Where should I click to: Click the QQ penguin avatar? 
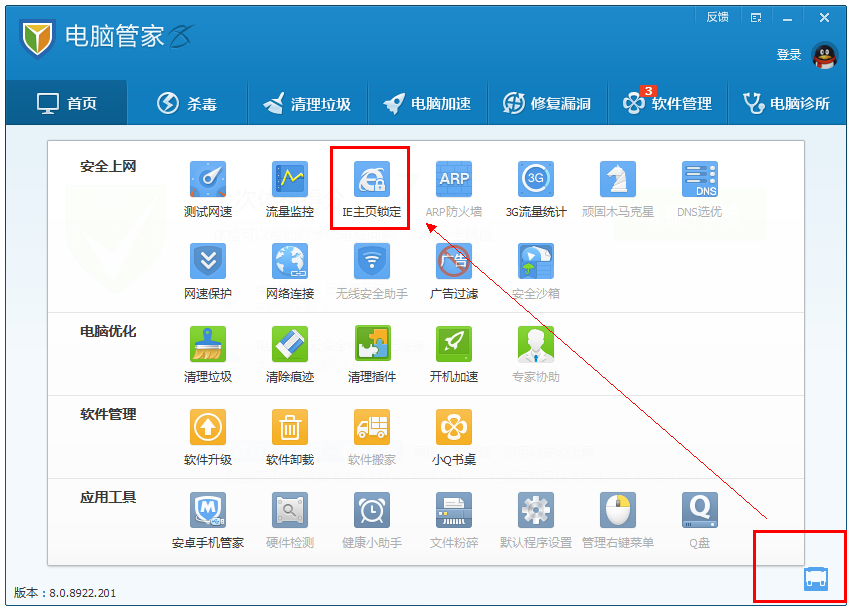coord(825,56)
